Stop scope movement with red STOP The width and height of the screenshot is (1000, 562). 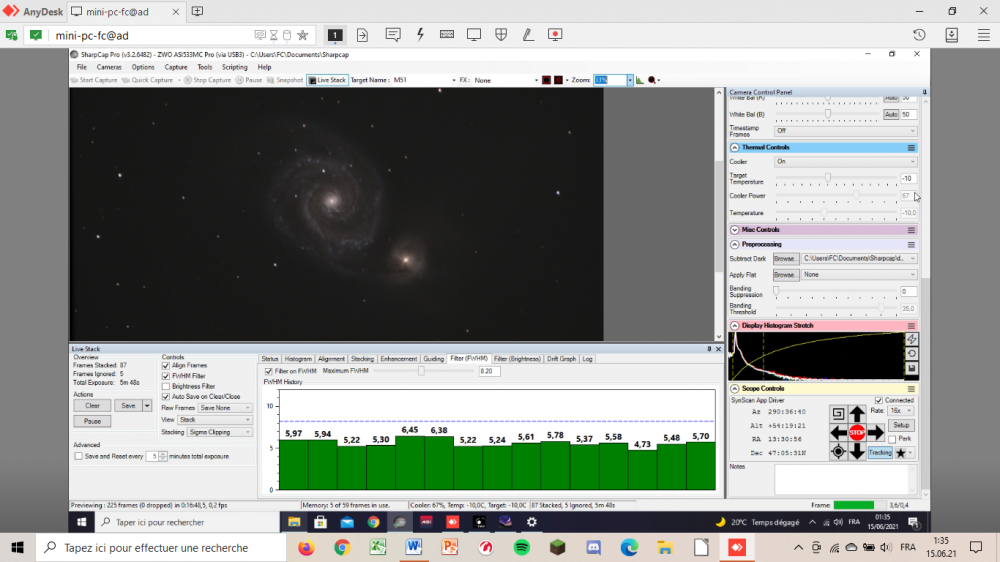(857, 433)
